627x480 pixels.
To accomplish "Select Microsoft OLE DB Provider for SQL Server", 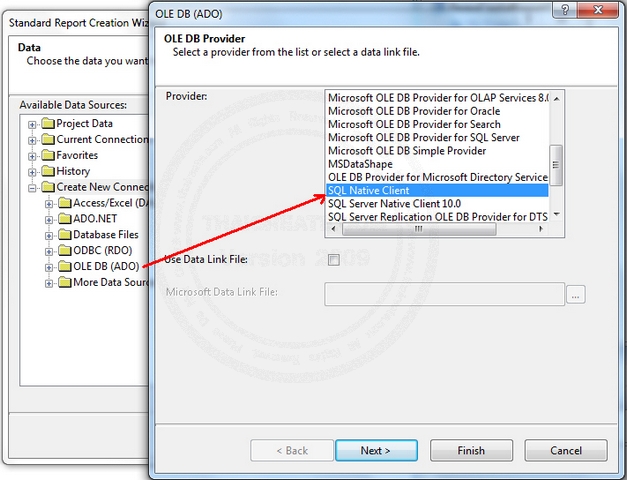I will pos(437,138).
